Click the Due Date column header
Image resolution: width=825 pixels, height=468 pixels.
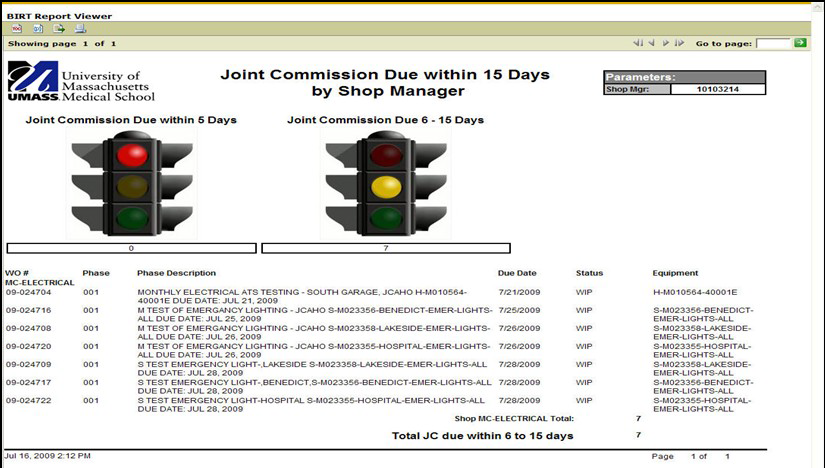pos(517,273)
